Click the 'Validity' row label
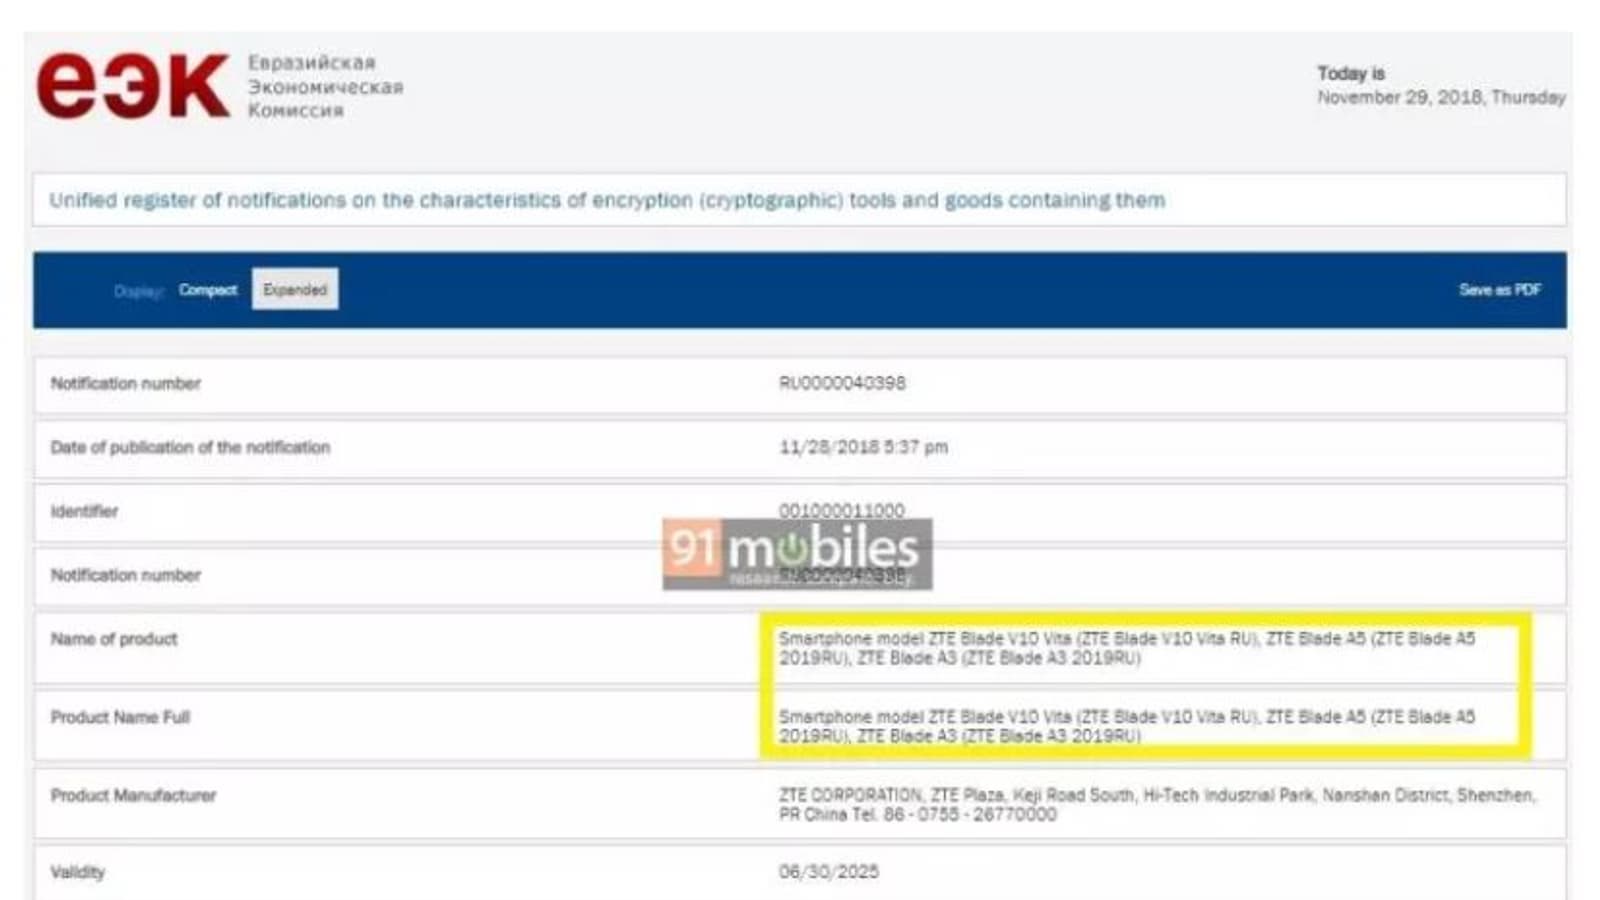 (77, 872)
